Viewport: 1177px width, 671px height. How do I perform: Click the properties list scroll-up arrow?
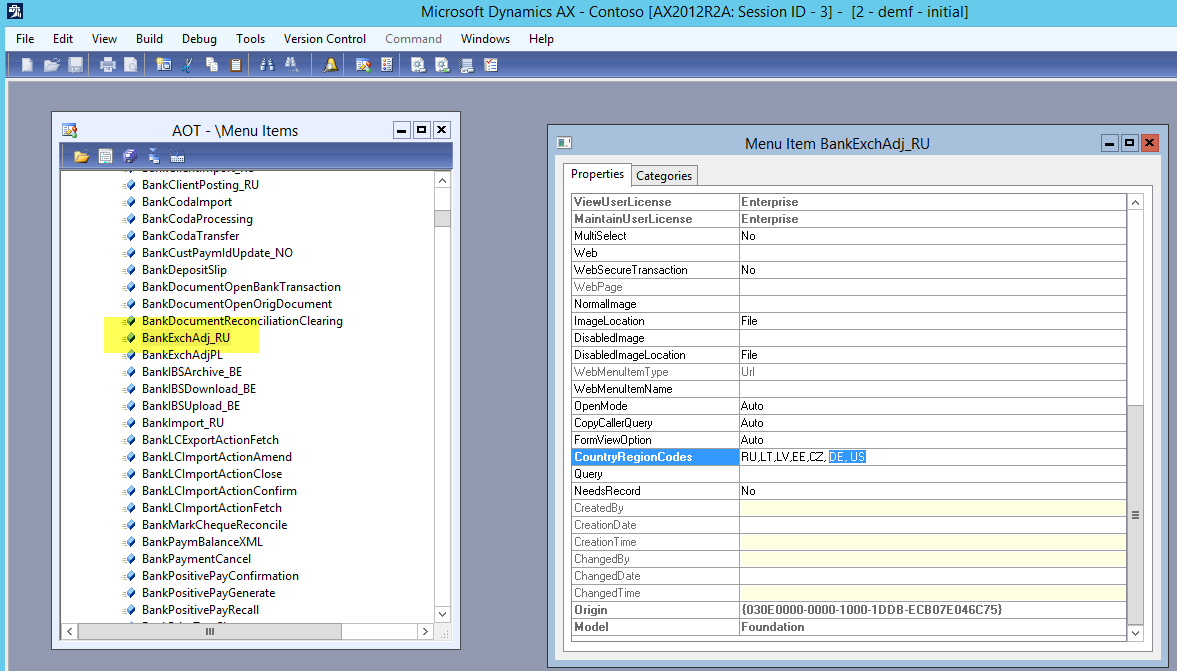pos(1135,203)
